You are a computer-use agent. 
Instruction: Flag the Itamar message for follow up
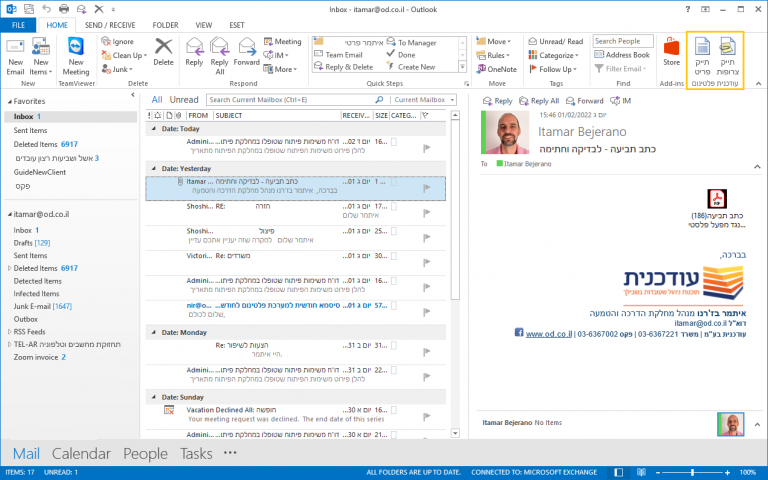[427, 188]
